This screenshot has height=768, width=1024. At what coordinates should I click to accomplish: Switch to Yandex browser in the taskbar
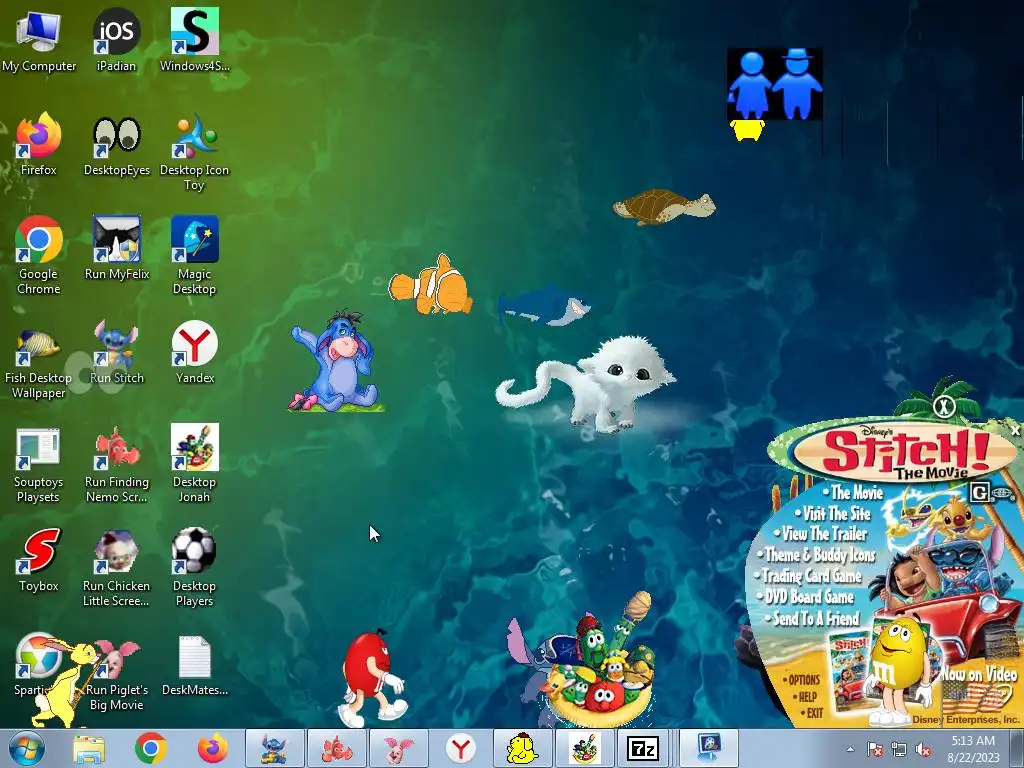click(460, 748)
